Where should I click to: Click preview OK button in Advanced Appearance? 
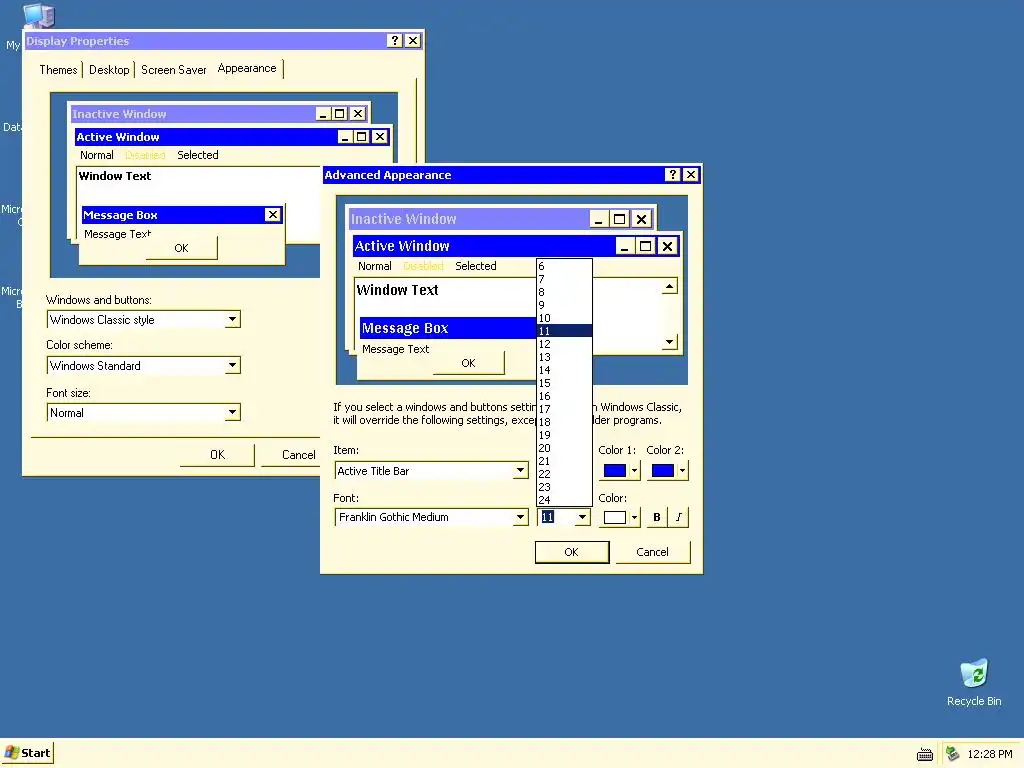(x=468, y=363)
